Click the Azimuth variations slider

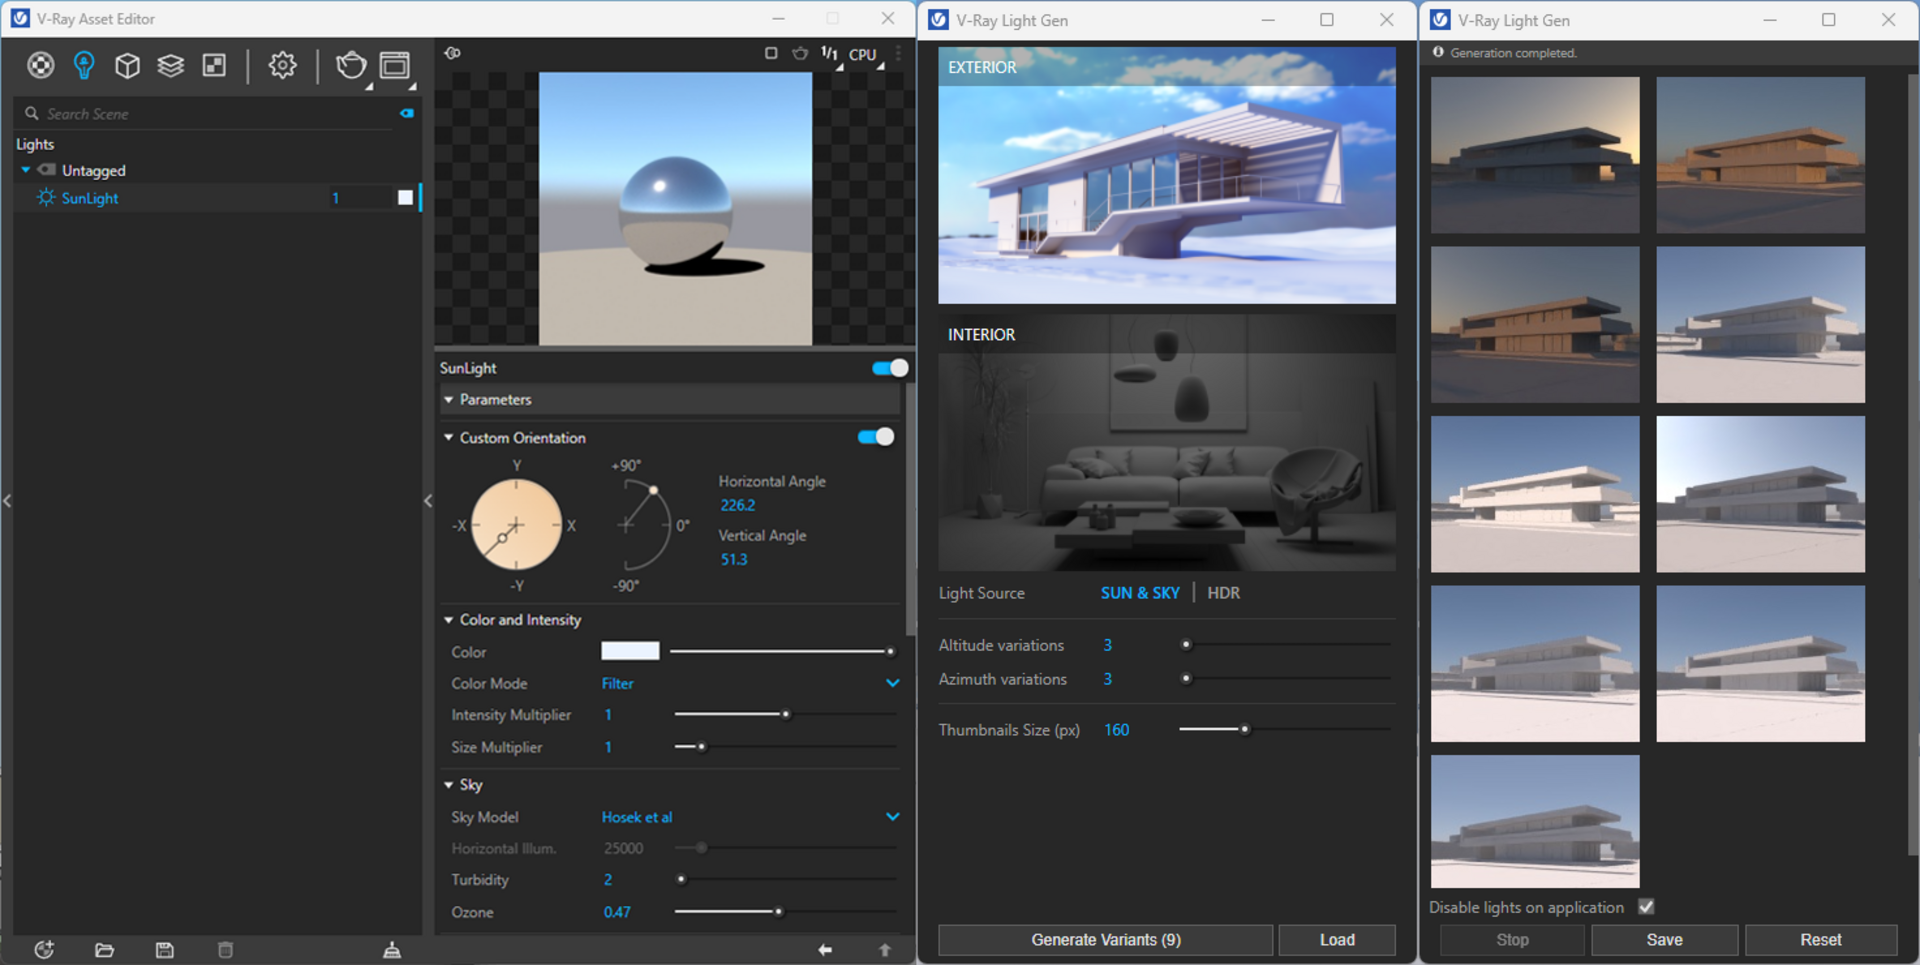[x=1287, y=679]
